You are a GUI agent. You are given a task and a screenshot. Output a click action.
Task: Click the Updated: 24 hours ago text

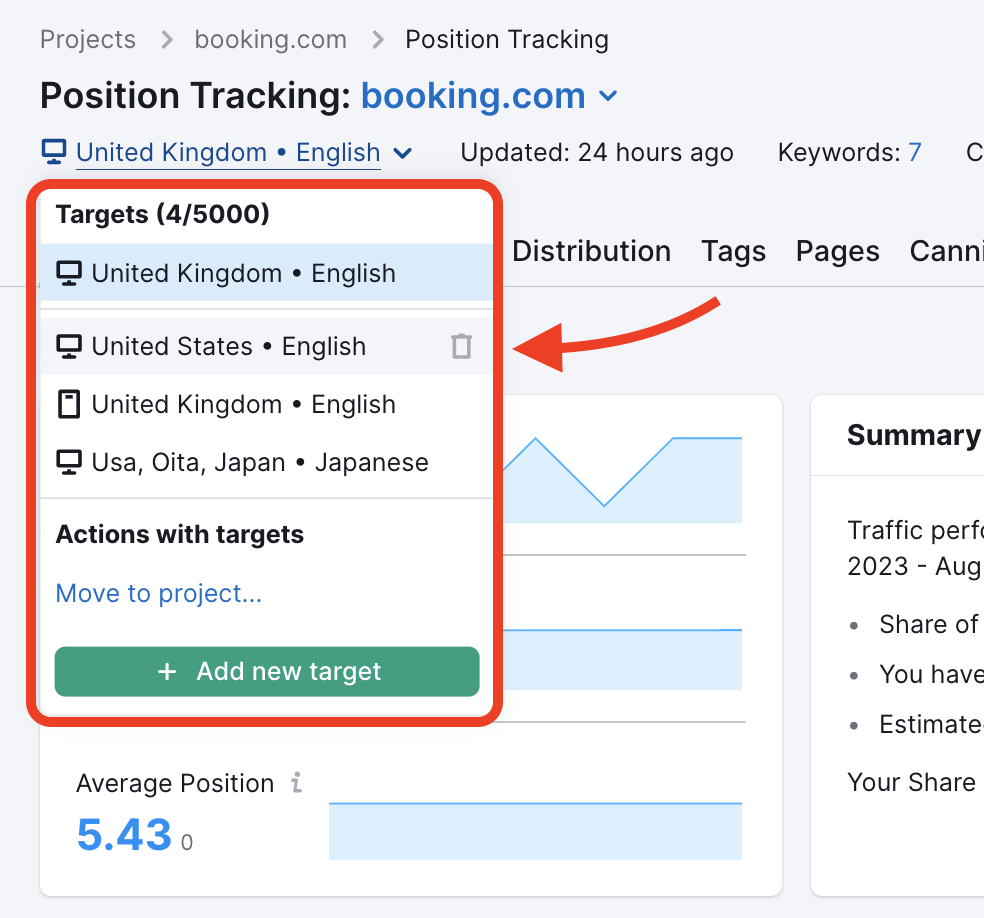click(597, 152)
